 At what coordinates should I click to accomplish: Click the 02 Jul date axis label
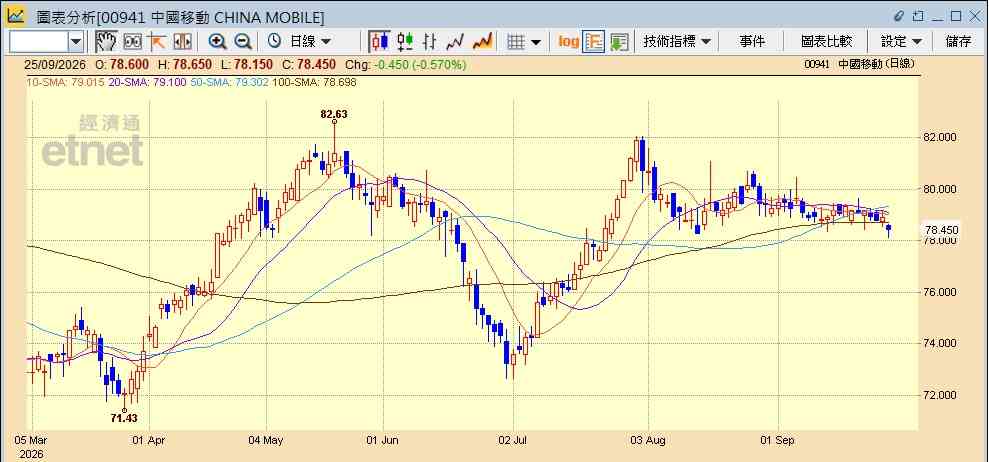[x=513, y=440]
